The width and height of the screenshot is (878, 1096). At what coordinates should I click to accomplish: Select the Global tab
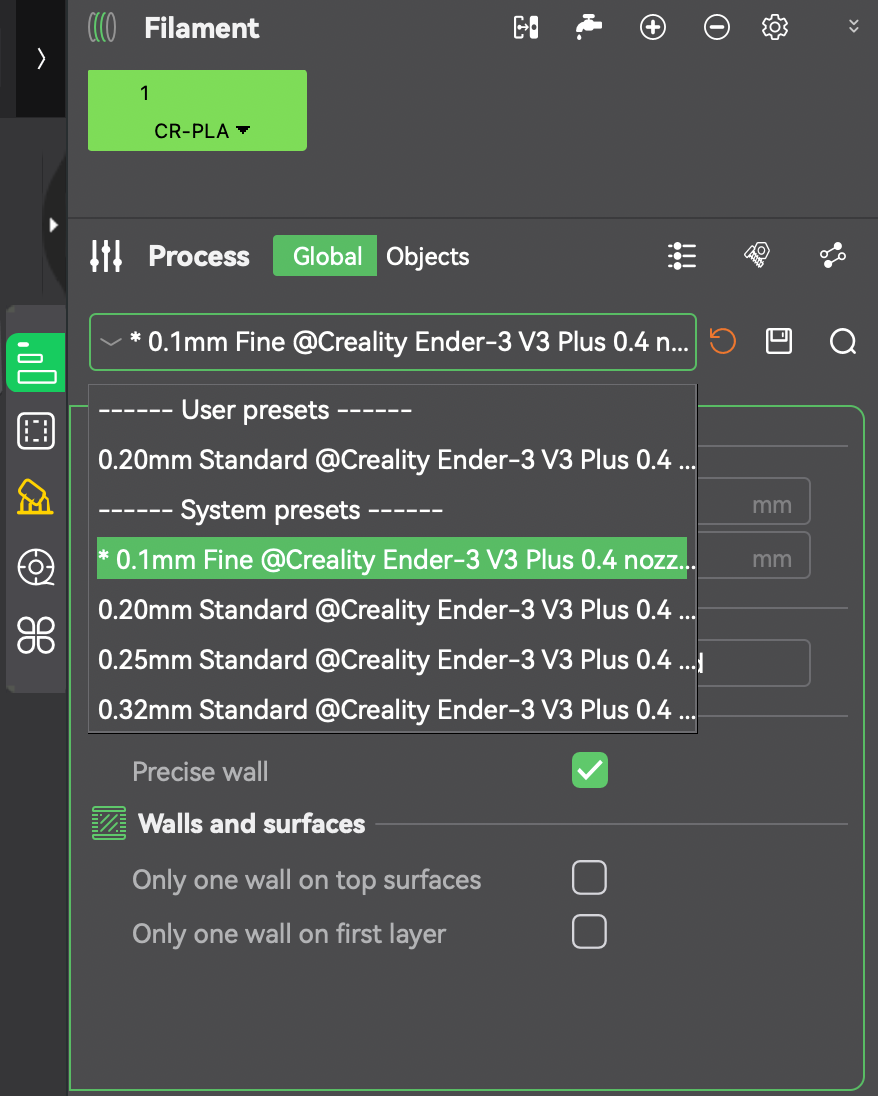click(326, 257)
